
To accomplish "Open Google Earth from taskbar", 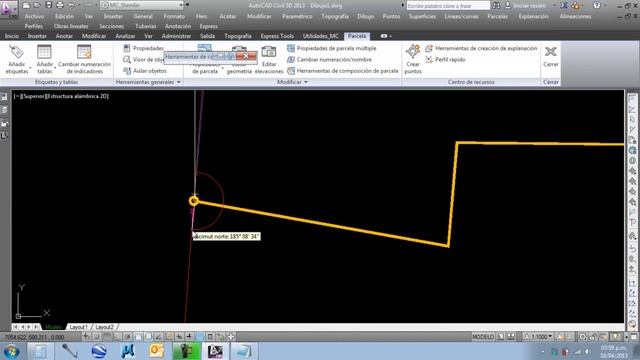I will 99,351.
